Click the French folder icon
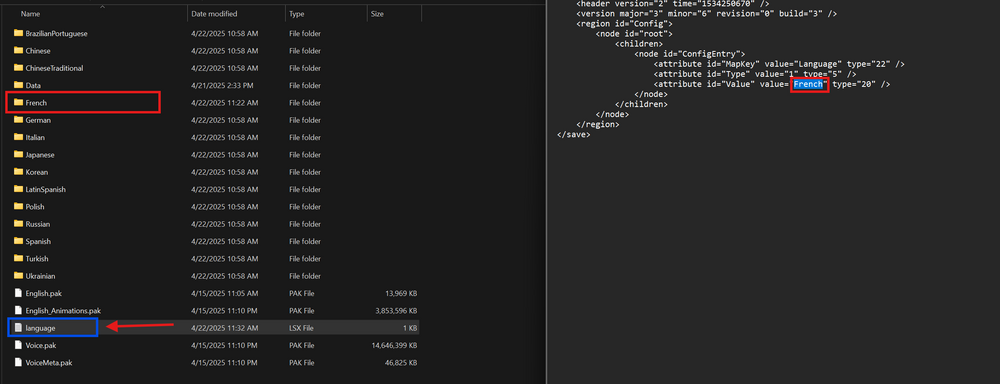 pos(18,103)
